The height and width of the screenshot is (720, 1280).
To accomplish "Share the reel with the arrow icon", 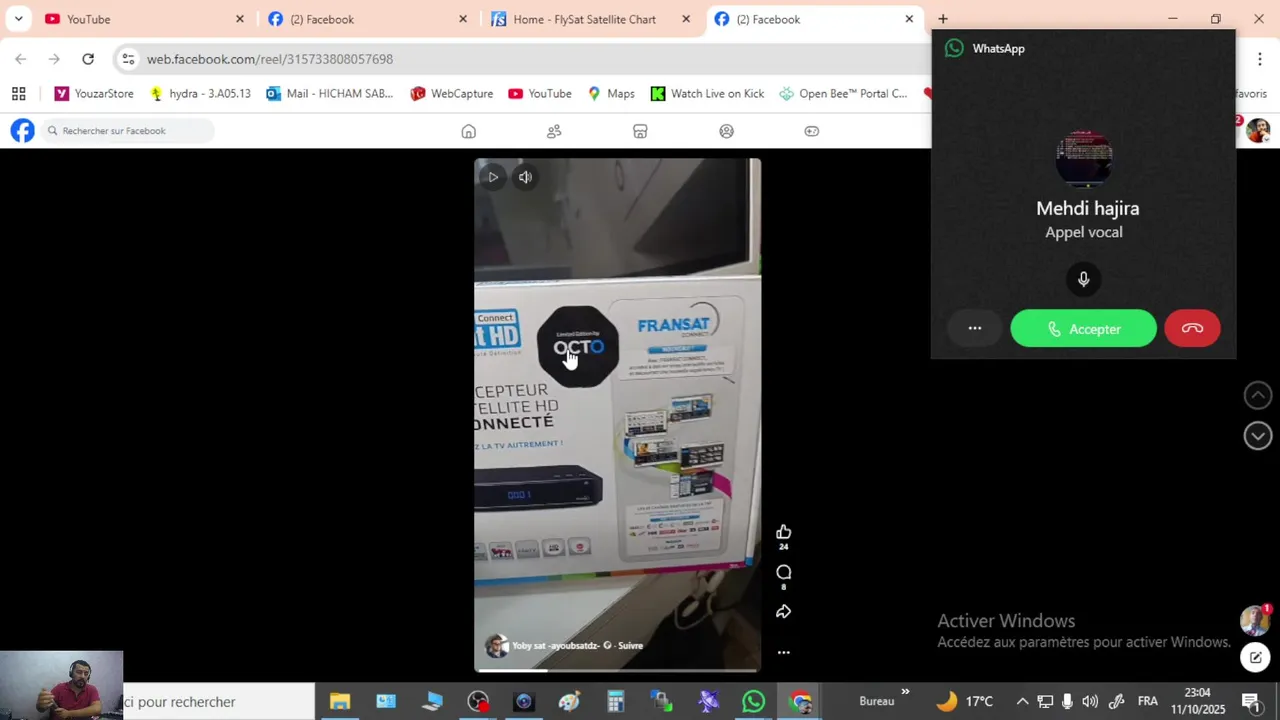I will (783, 611).
